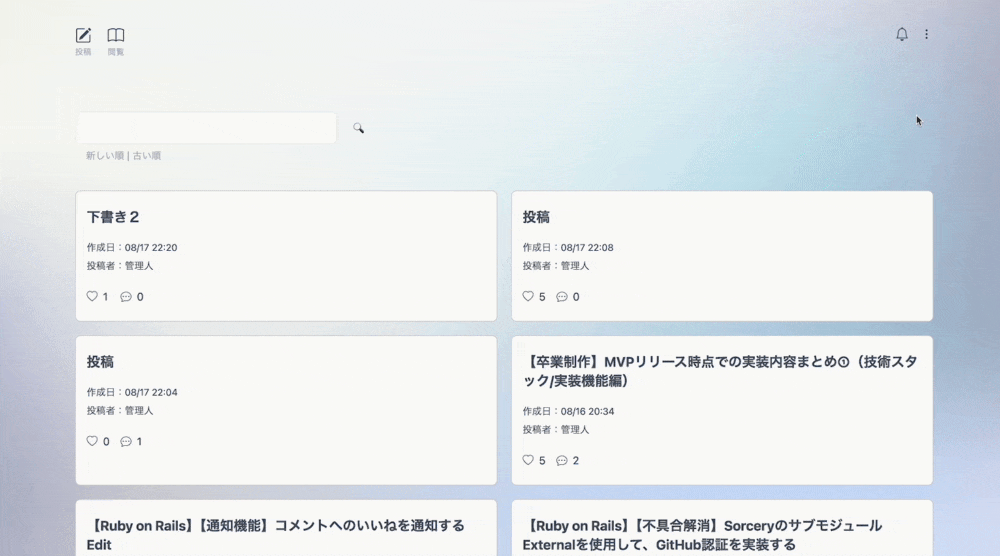Click the search magnifier icon

(358, 128)
